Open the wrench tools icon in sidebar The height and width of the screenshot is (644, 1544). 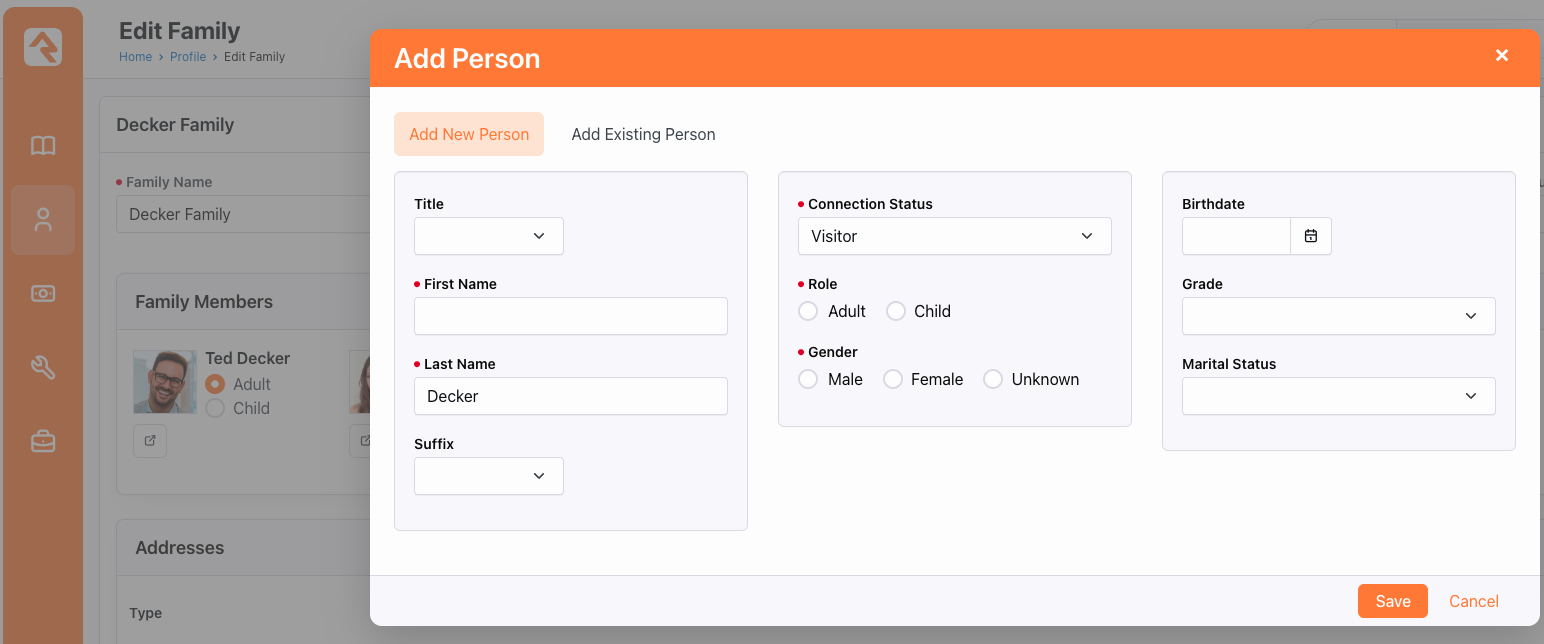(43, 367)
